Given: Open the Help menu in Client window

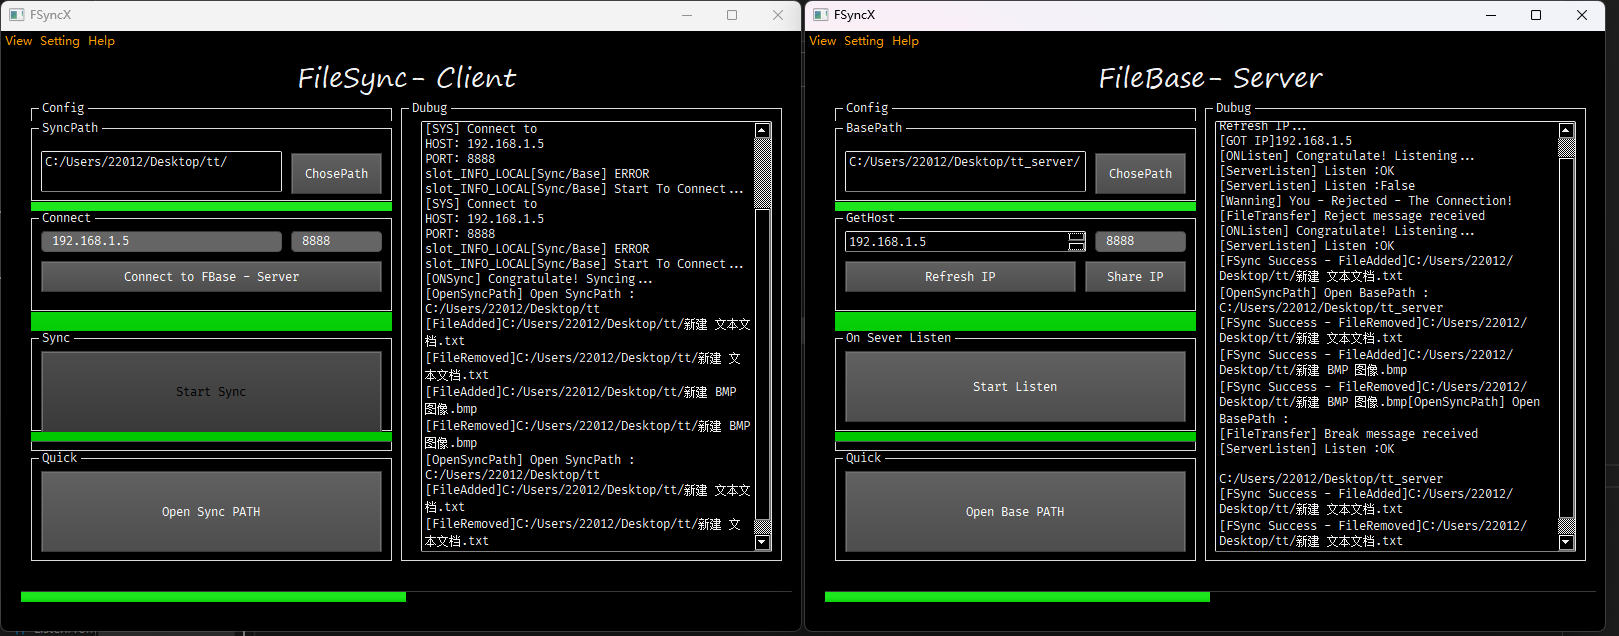Looking at the screenshot, I should pos(101,41).
